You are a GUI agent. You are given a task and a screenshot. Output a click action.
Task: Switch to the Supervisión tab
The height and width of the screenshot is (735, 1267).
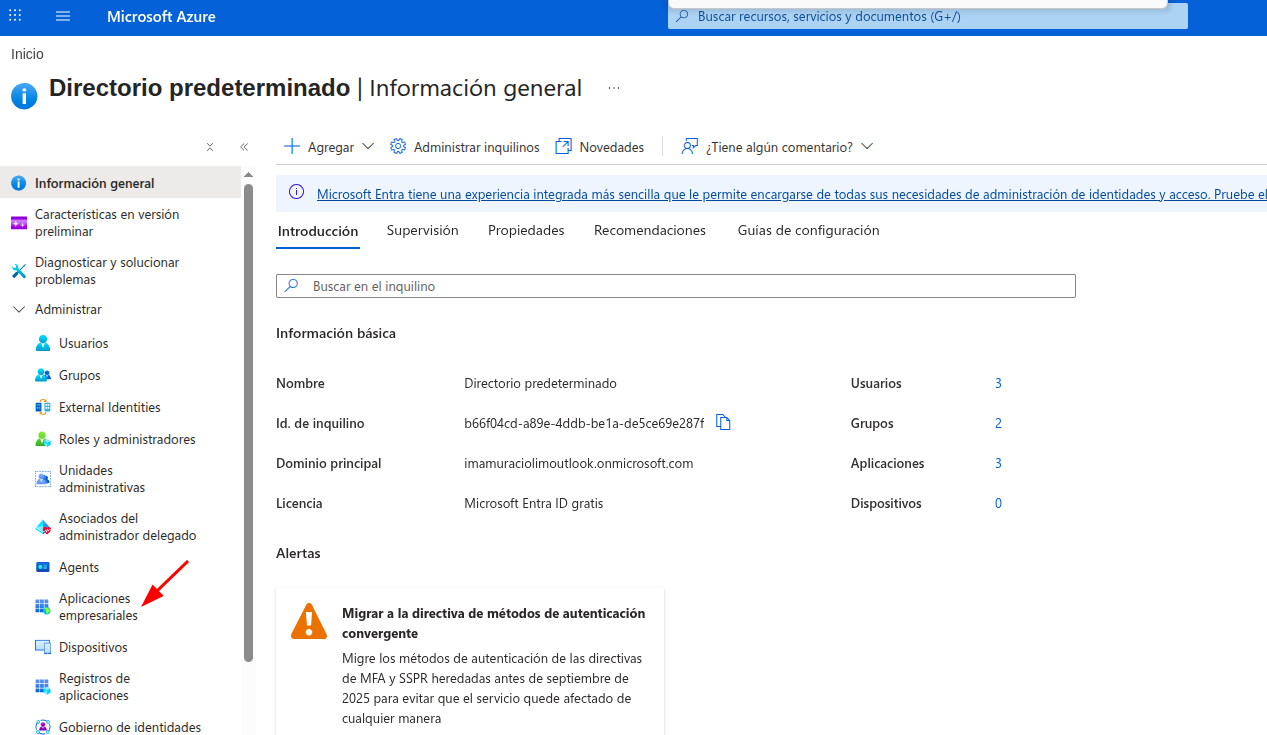(x=423, y=230)
